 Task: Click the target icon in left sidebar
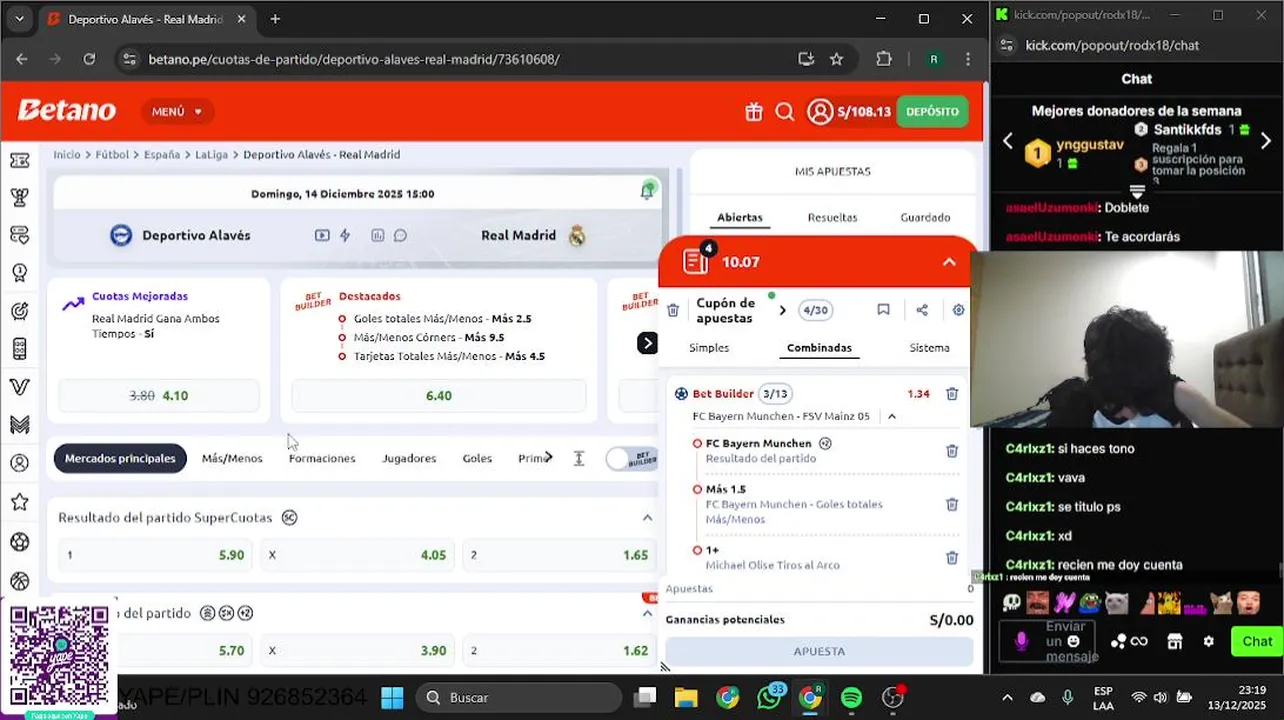19,311
